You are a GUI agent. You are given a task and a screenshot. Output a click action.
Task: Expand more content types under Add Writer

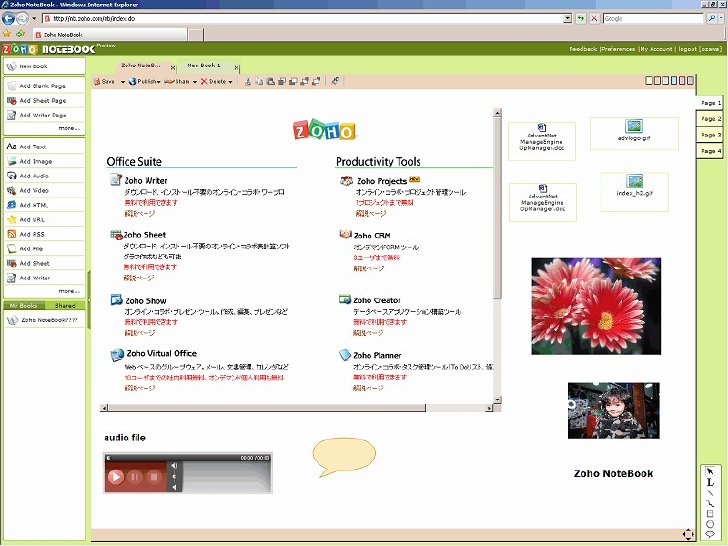click(x=69, y=291)
